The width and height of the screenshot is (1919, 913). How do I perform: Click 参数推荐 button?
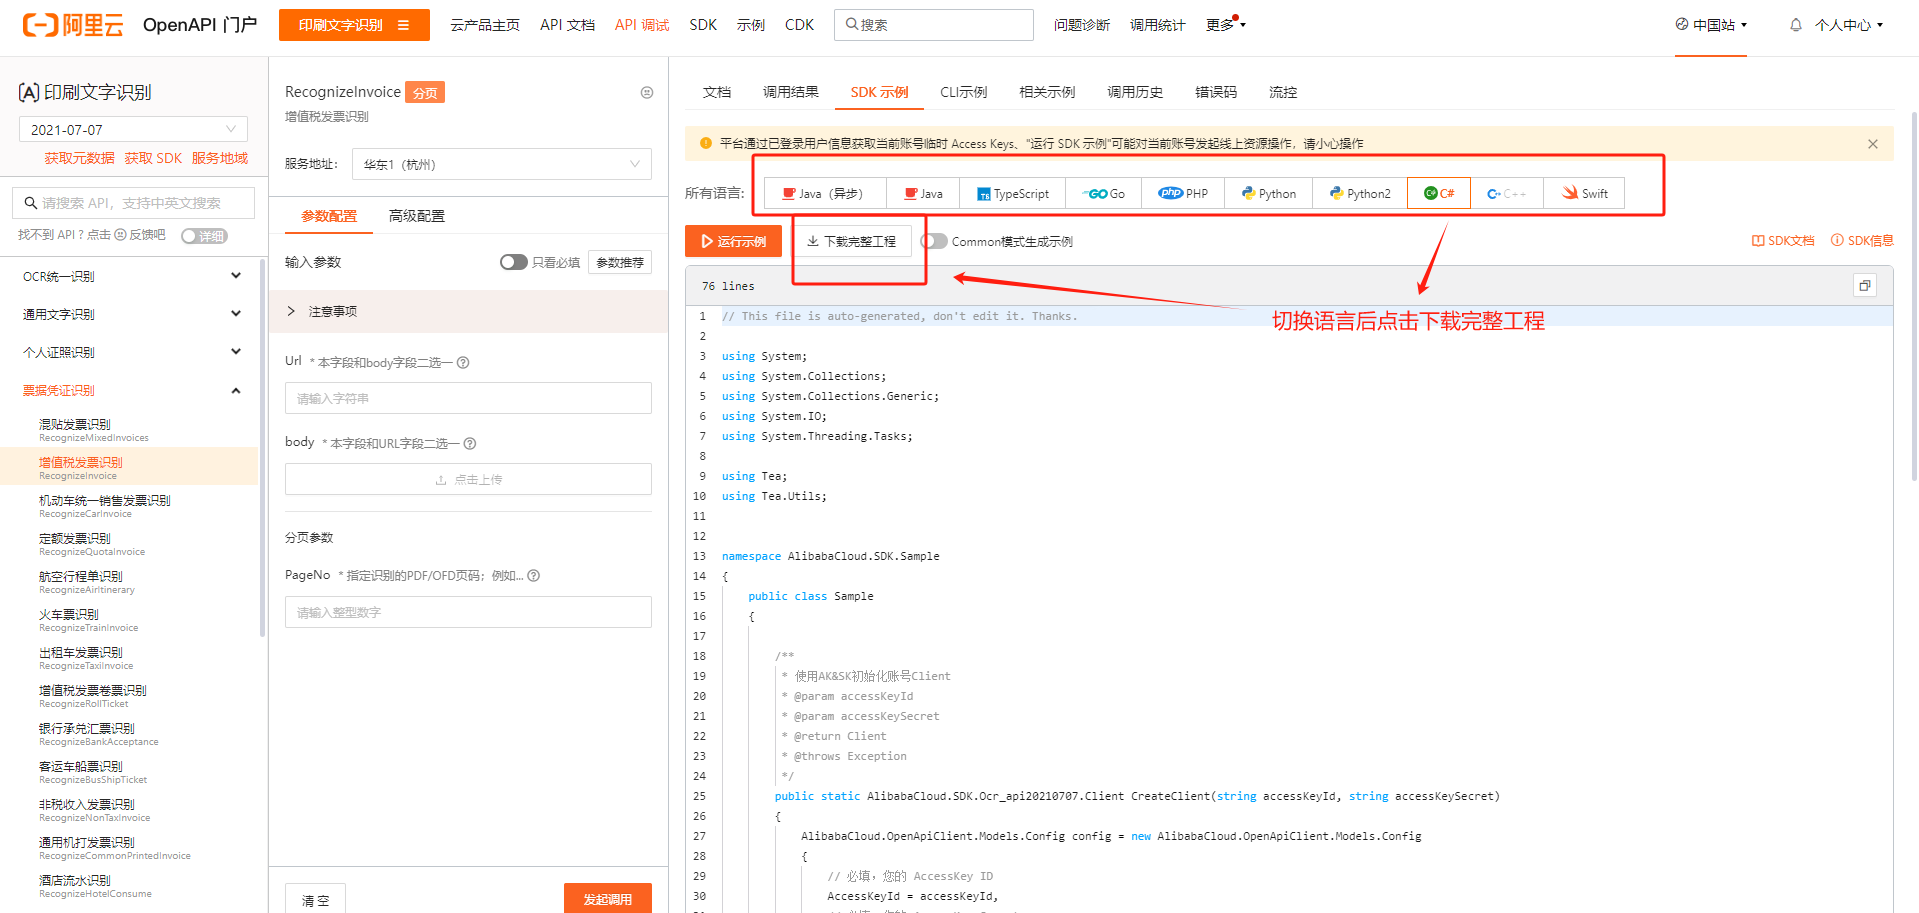620,262
